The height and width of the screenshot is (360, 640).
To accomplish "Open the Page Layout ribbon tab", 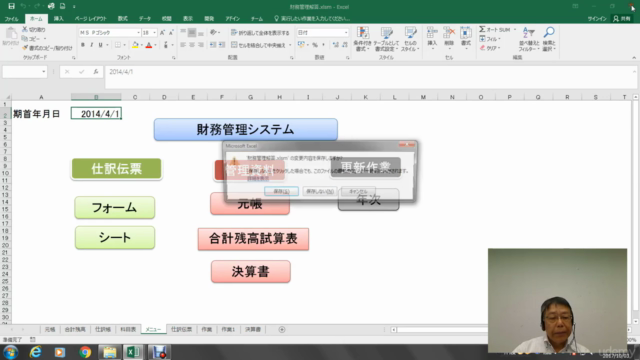I will [x=90, y=19].
